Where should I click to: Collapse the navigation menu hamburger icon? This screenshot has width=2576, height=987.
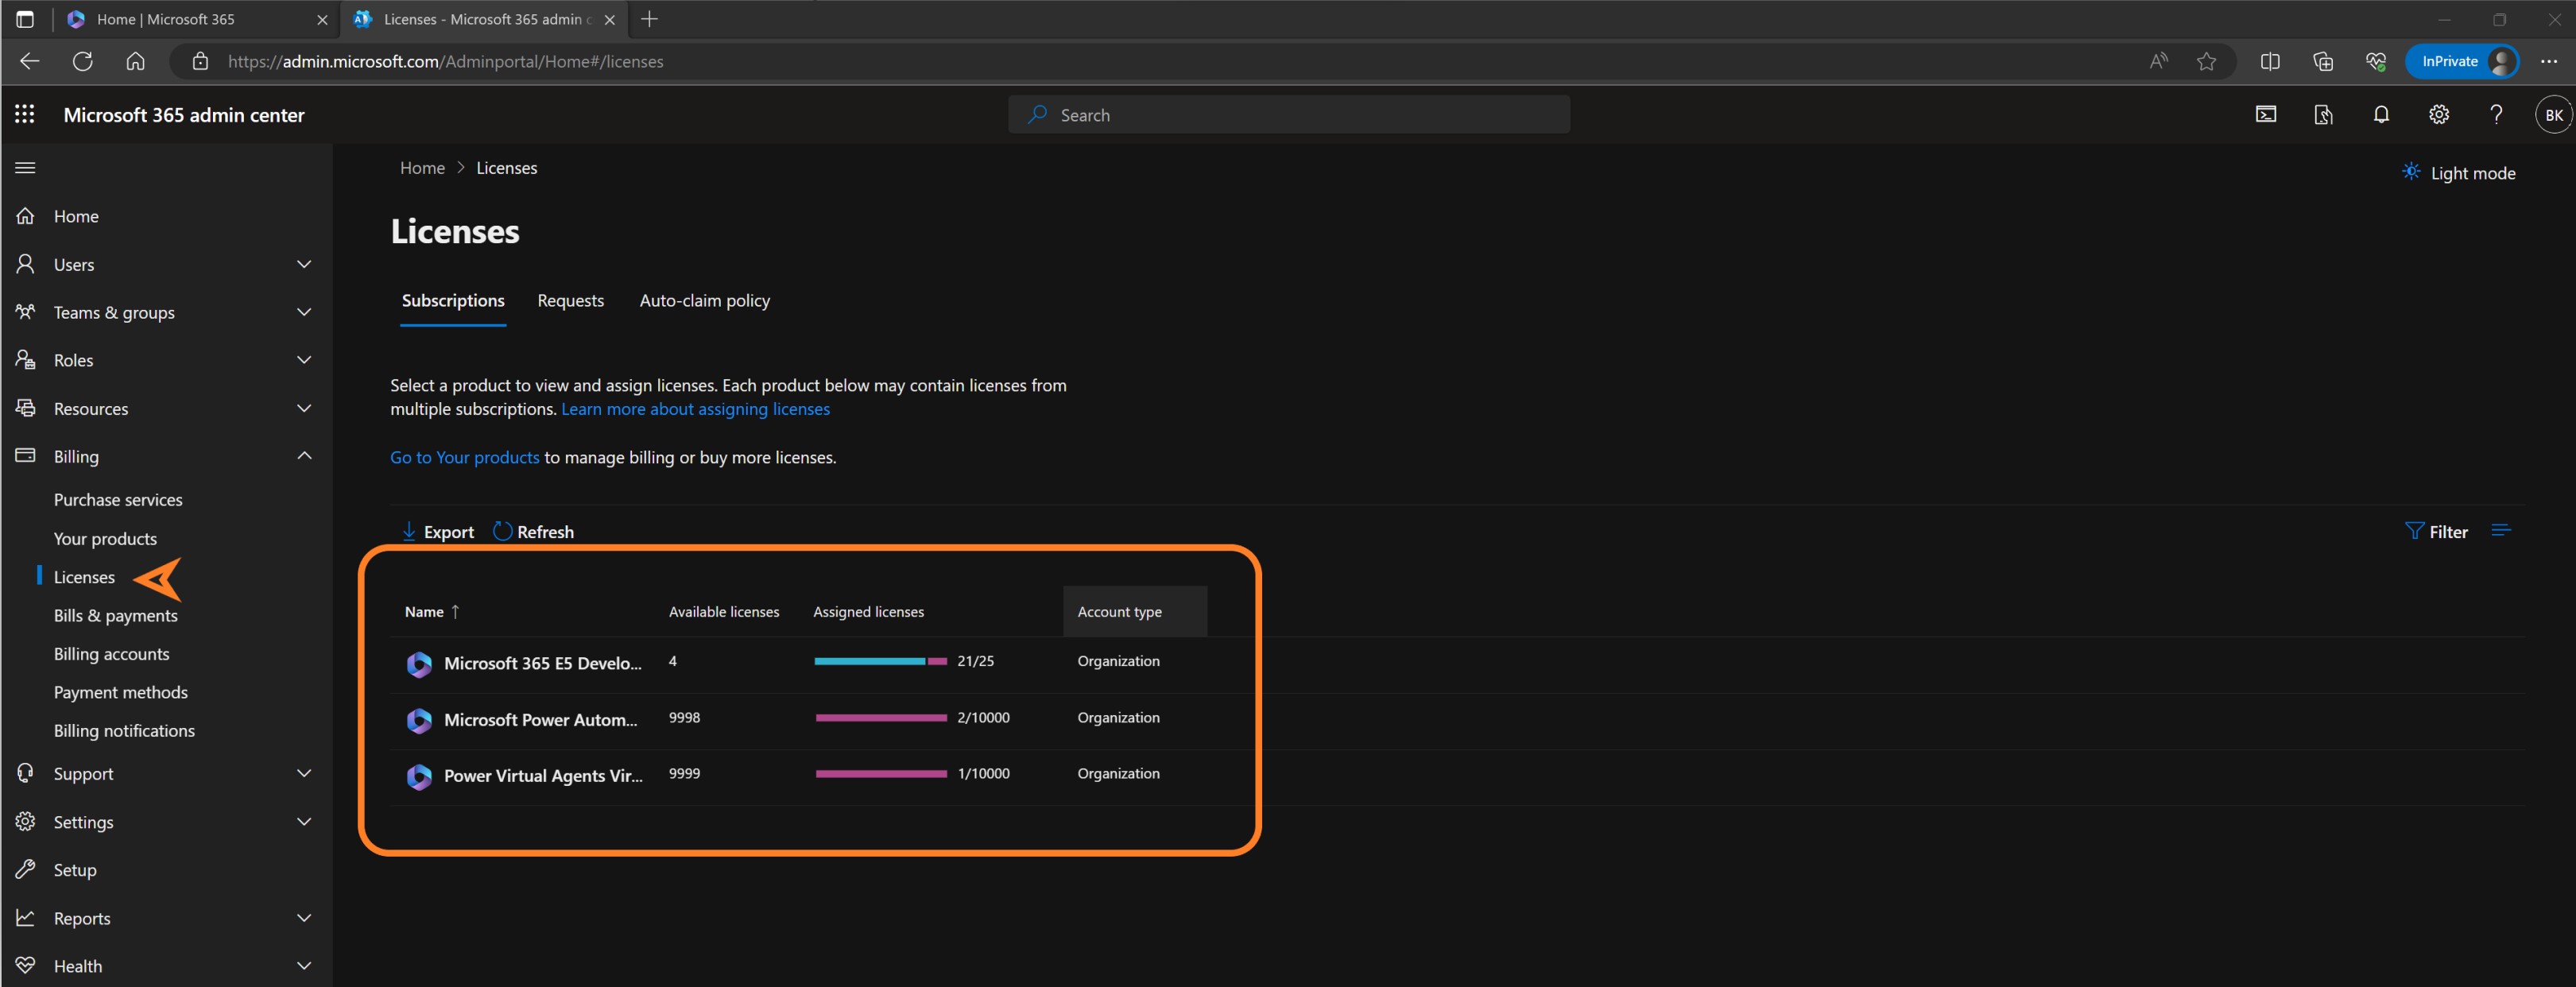click(25, 168)
